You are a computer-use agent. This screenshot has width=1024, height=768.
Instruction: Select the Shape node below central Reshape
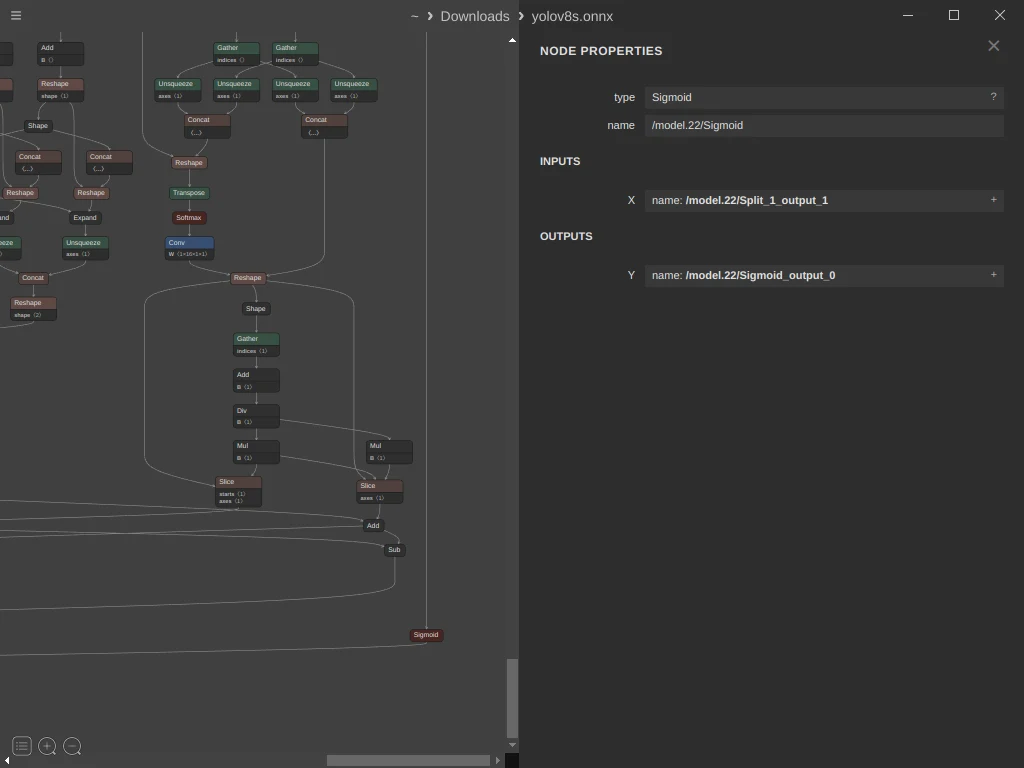point(256,308)
